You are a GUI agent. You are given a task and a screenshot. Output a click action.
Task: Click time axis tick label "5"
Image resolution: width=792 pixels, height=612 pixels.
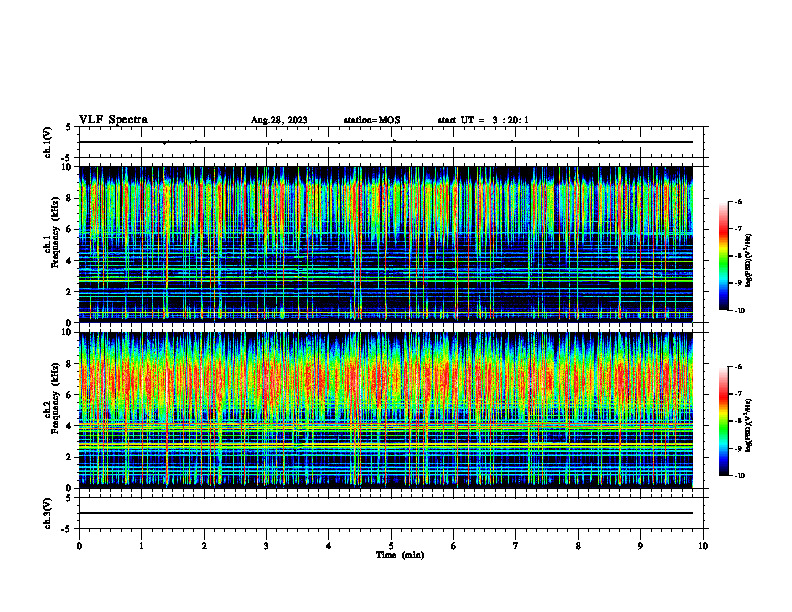click(391, 546)
